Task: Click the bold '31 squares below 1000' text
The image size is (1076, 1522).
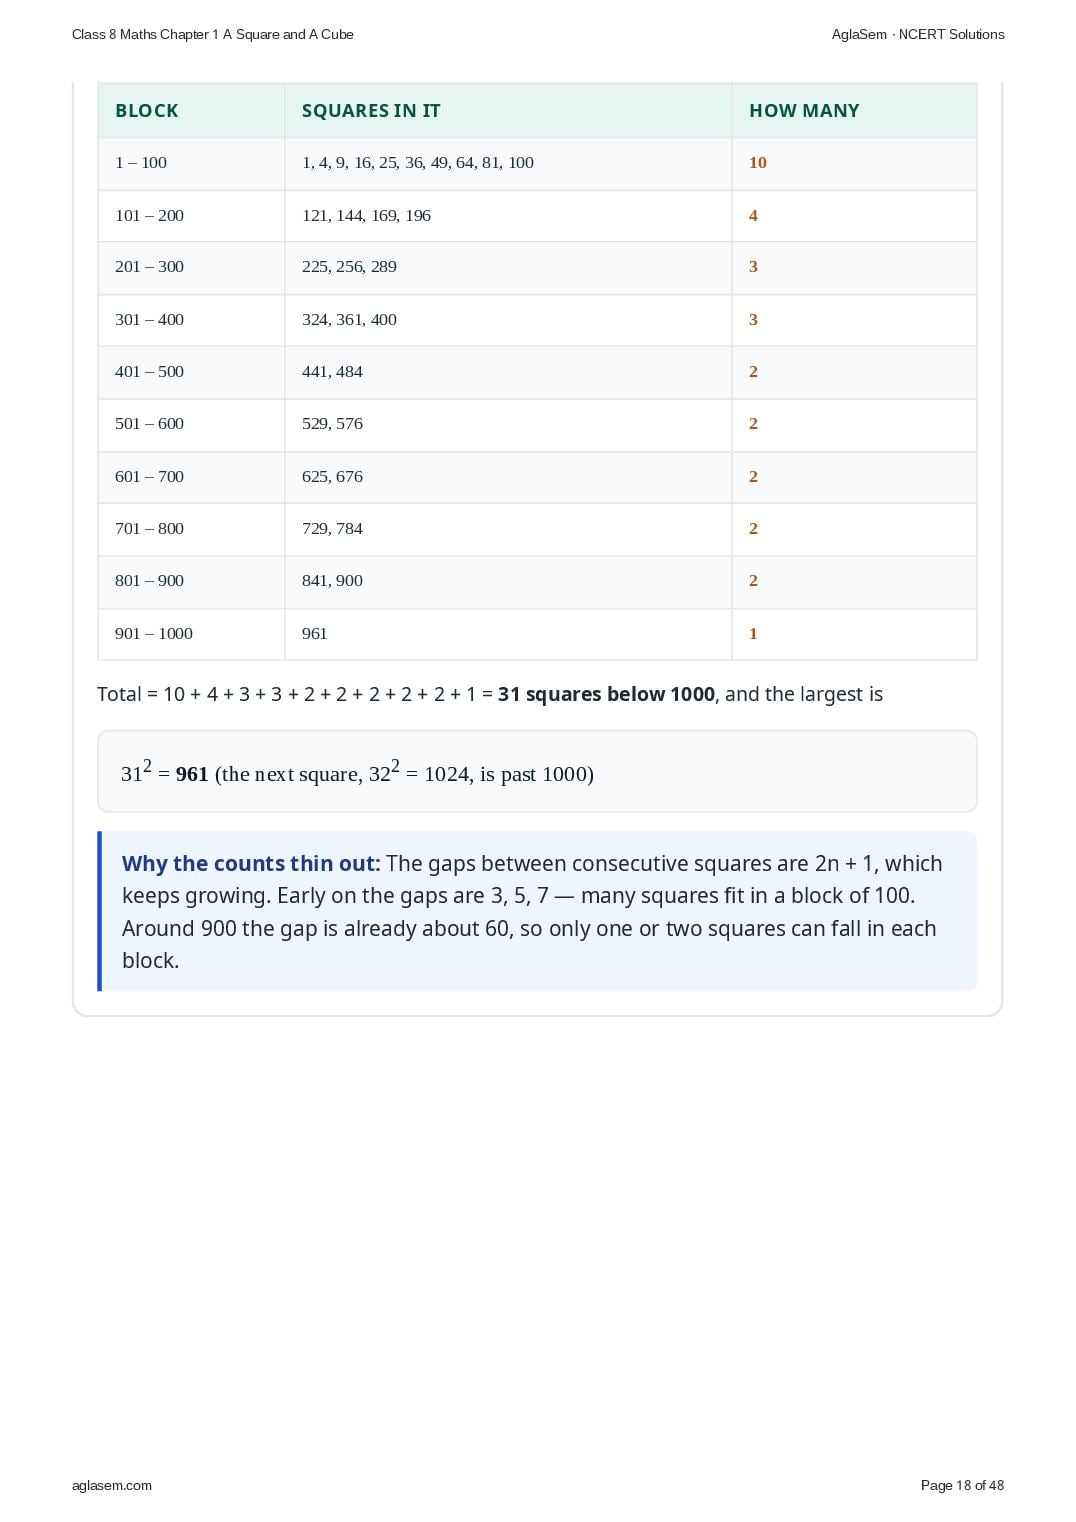Action: [606, 694]
